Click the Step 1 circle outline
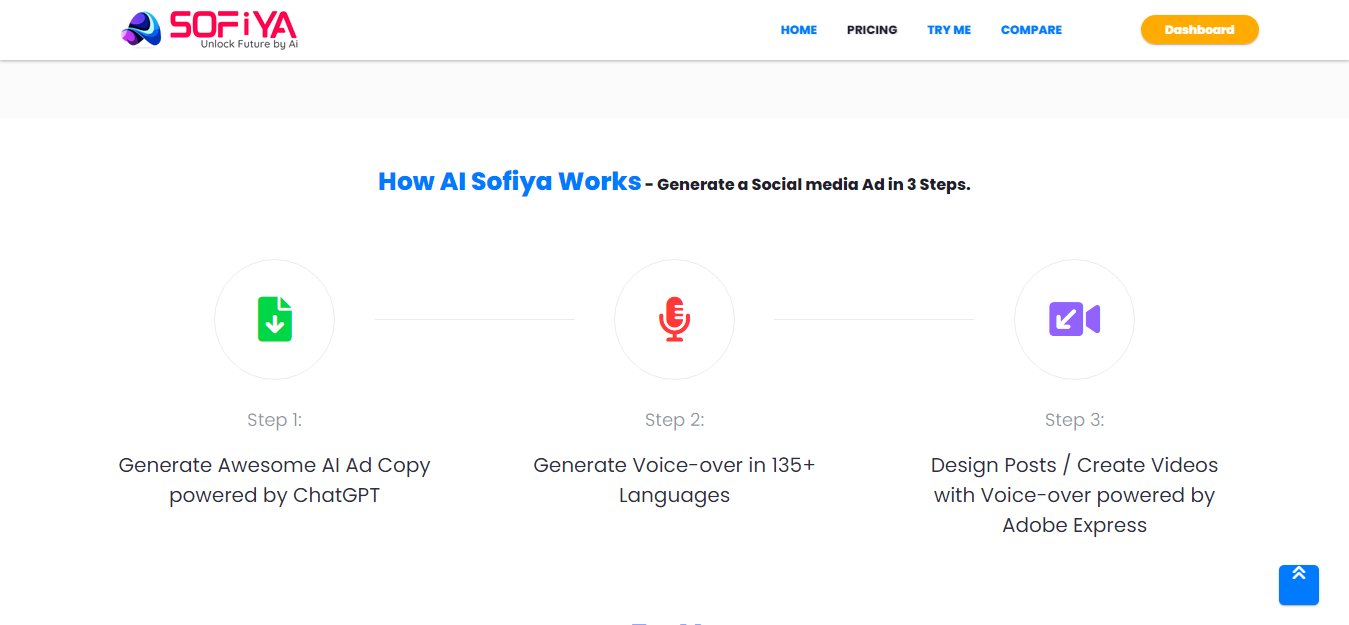 (274, 261)
